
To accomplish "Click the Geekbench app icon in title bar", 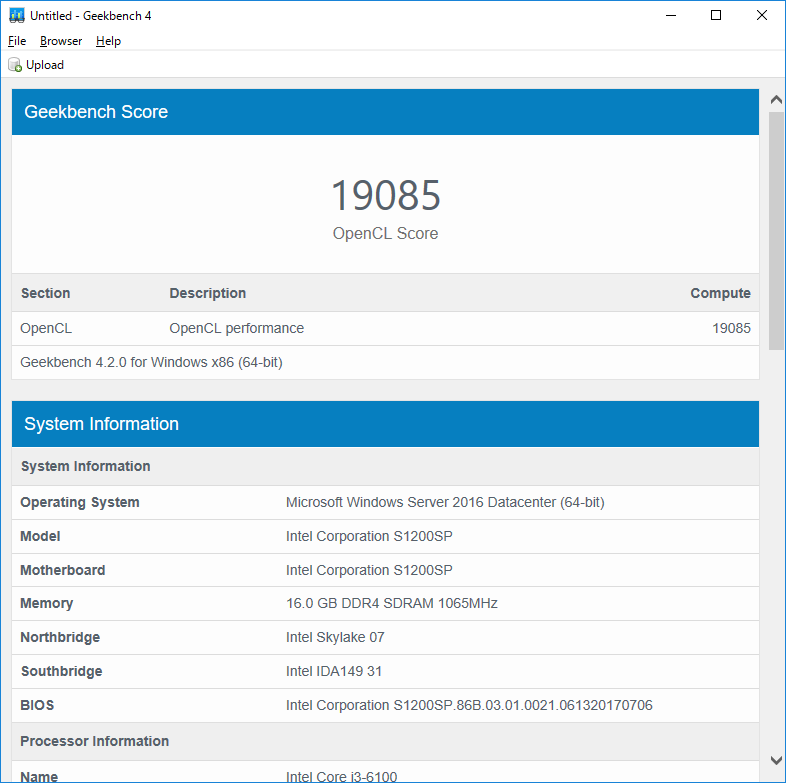I will click(17, 16).
